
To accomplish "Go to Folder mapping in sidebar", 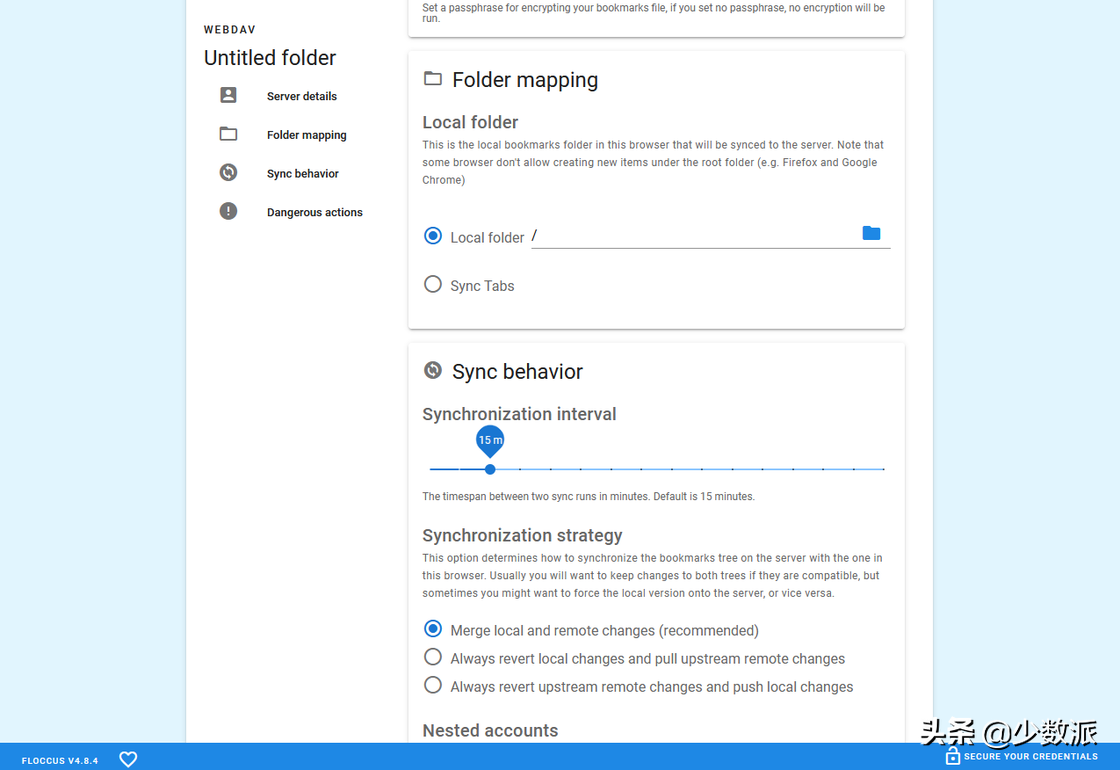I will coord(306,134).
